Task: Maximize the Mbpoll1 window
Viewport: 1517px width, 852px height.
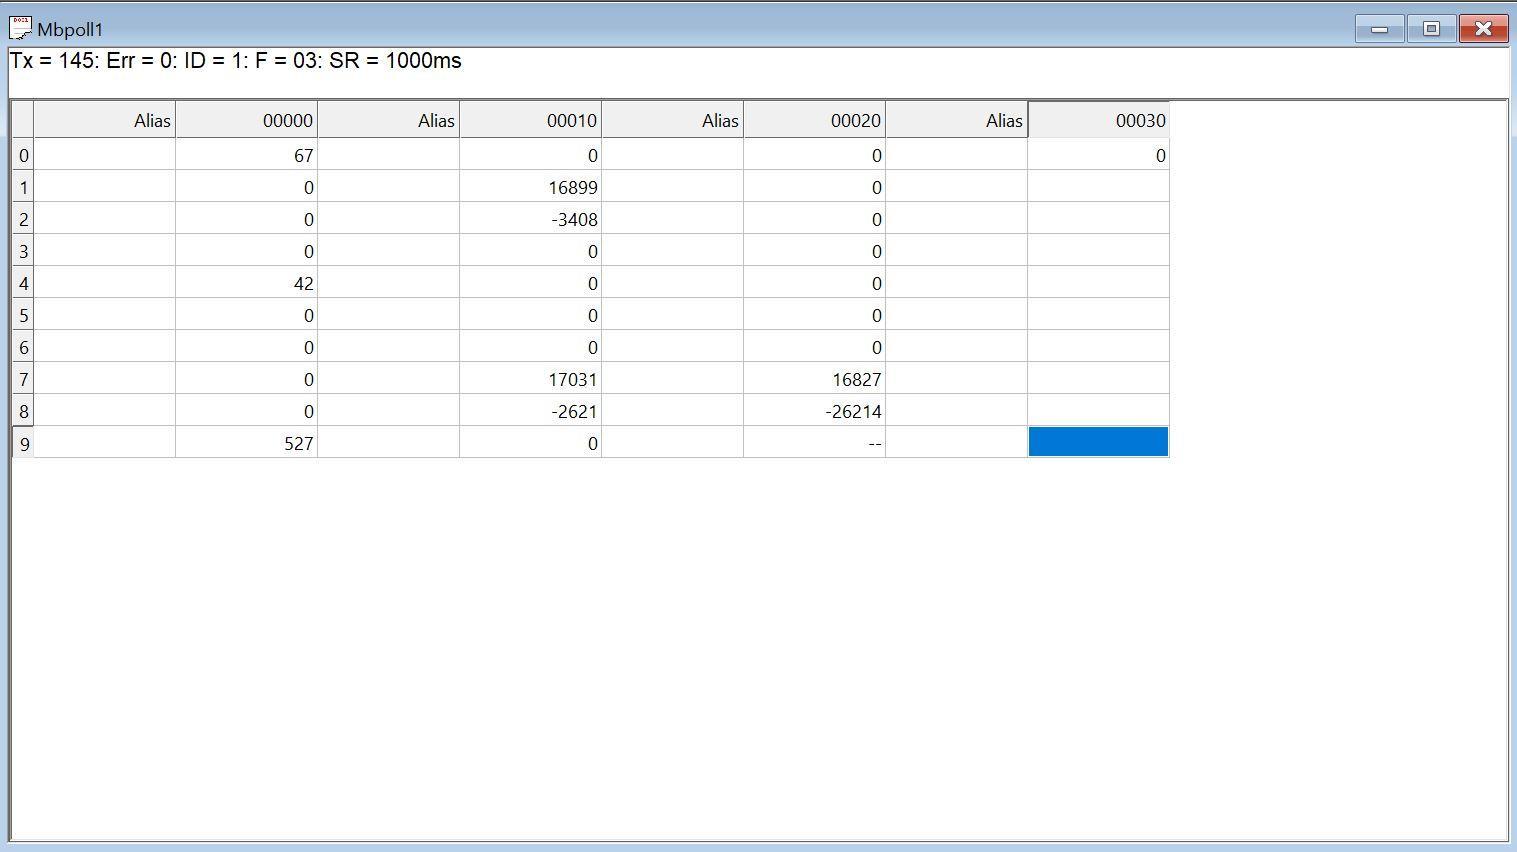Action: pos(1431,29)
